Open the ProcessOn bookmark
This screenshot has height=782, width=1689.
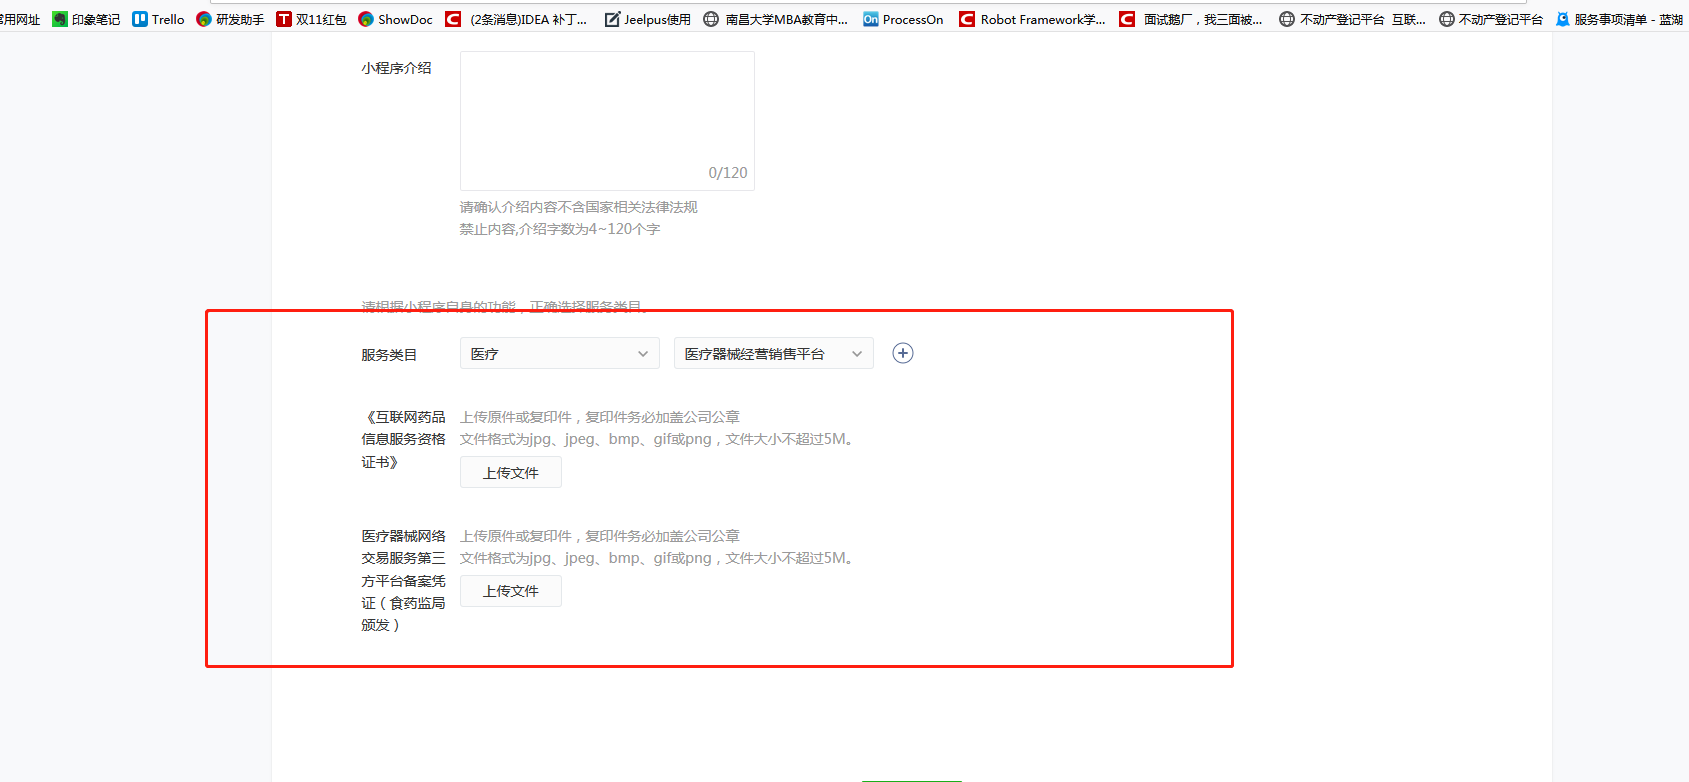tap(903, 19)
